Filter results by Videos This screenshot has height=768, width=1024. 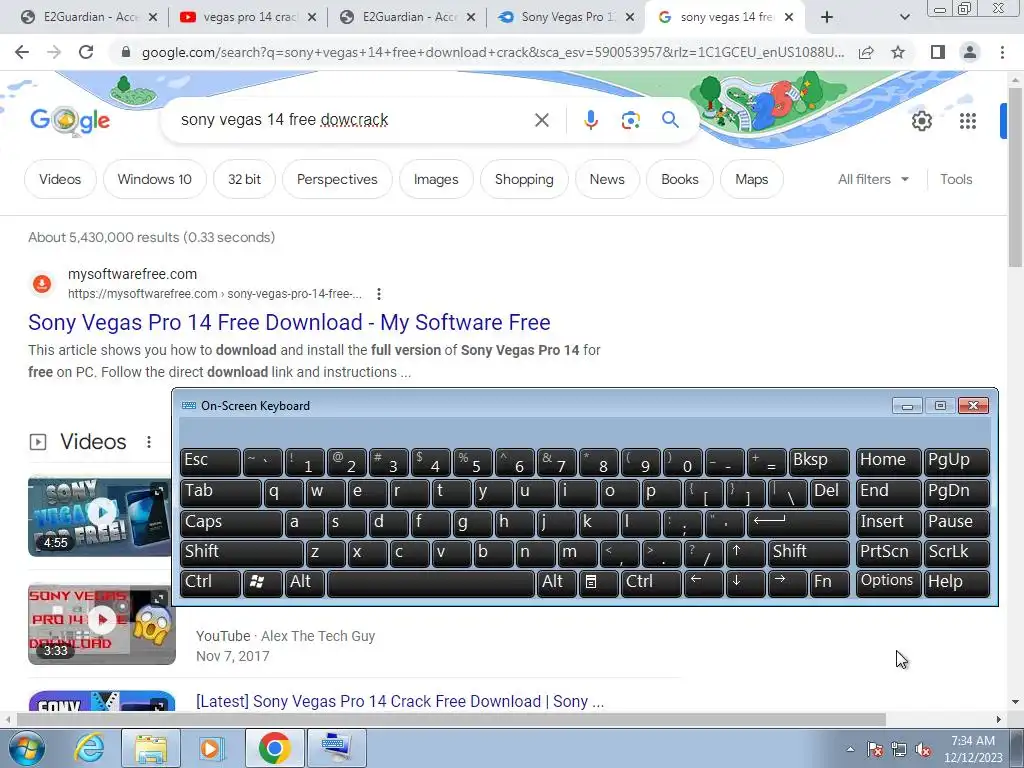pyautogui.click(x=60, y=180)
